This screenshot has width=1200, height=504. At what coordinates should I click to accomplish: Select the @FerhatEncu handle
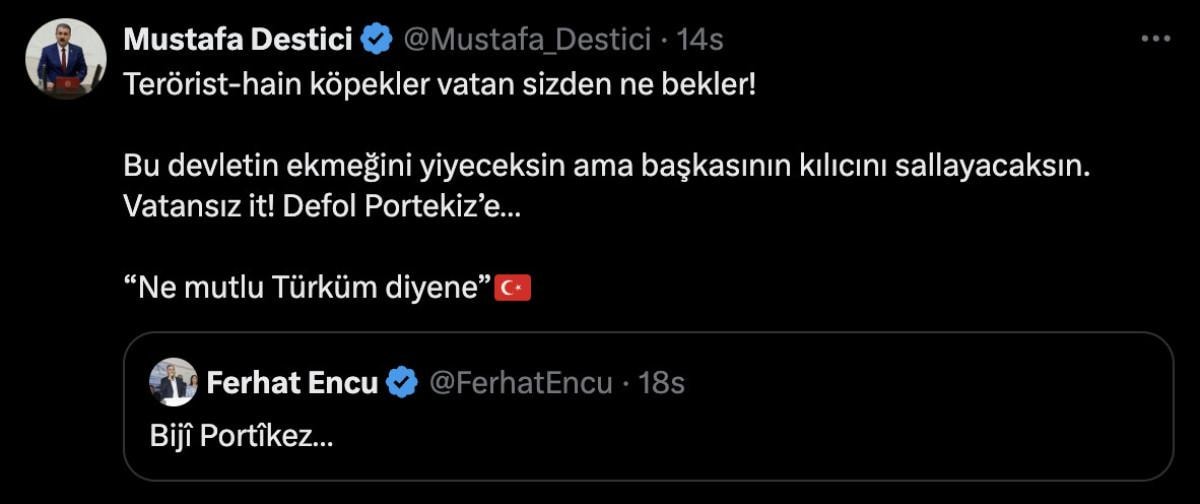pos(520,382)
